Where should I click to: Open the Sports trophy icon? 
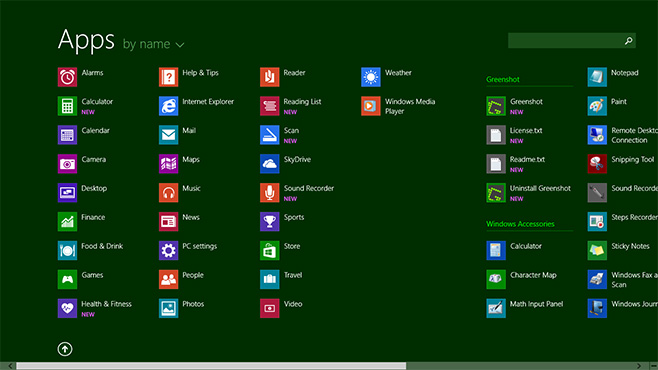click(269, 222)
